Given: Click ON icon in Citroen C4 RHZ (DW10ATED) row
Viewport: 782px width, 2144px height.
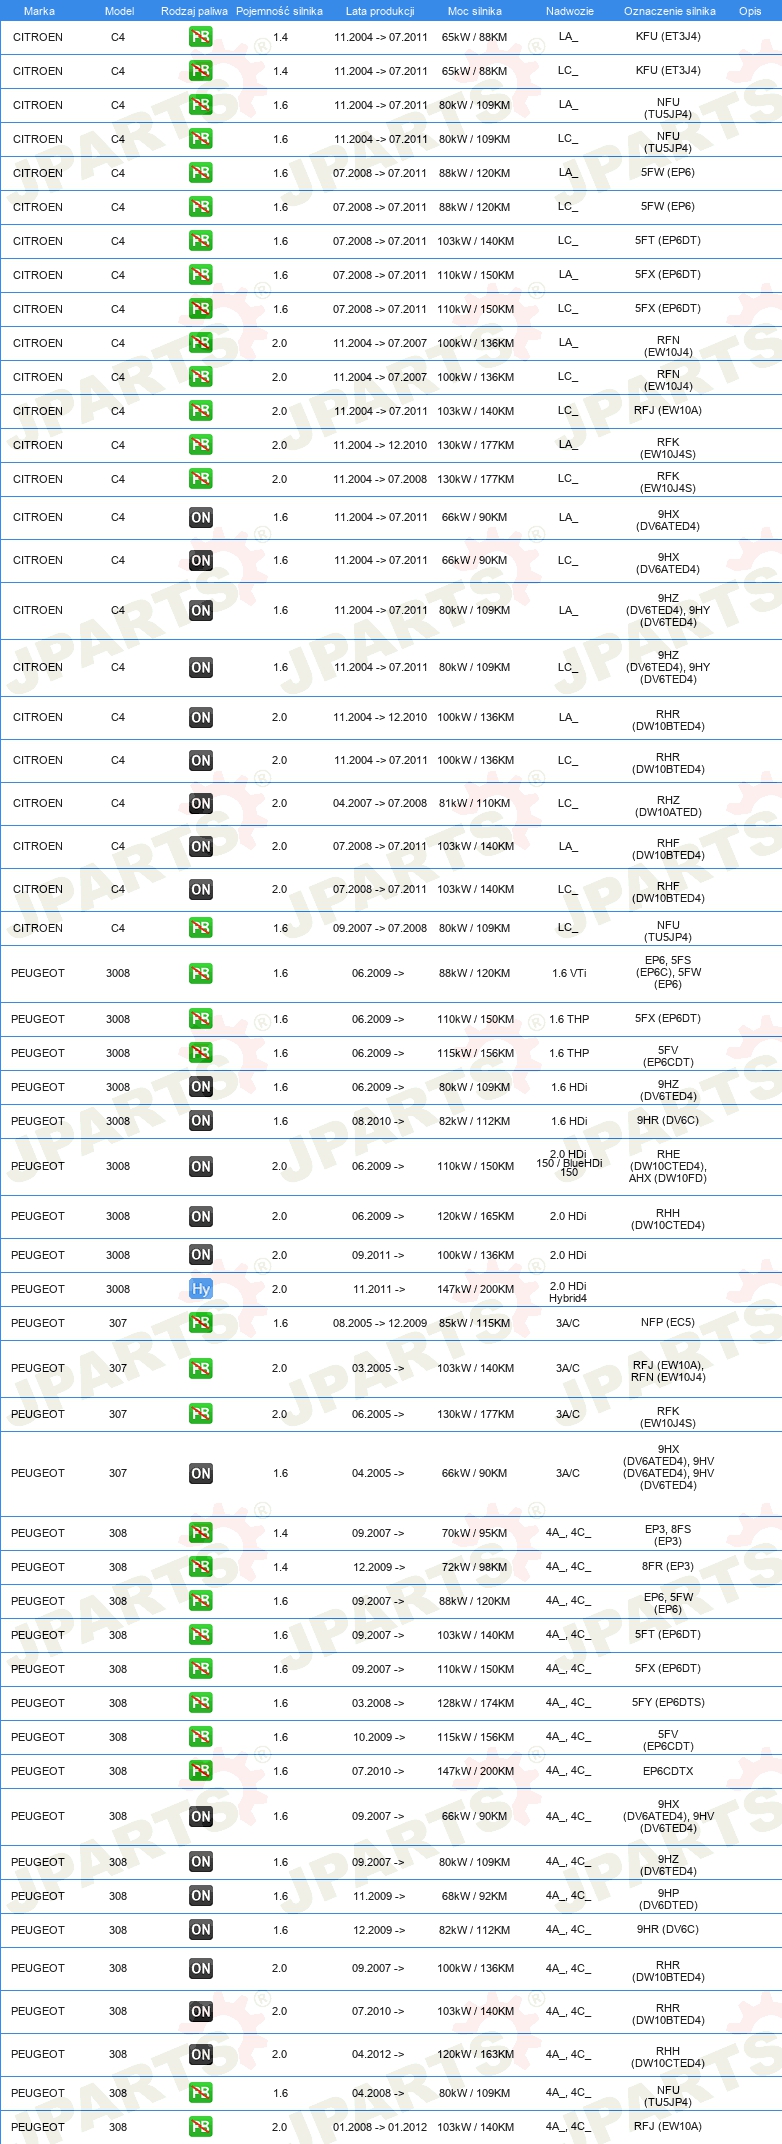Looking at the screenshot, I should point(201,803).
